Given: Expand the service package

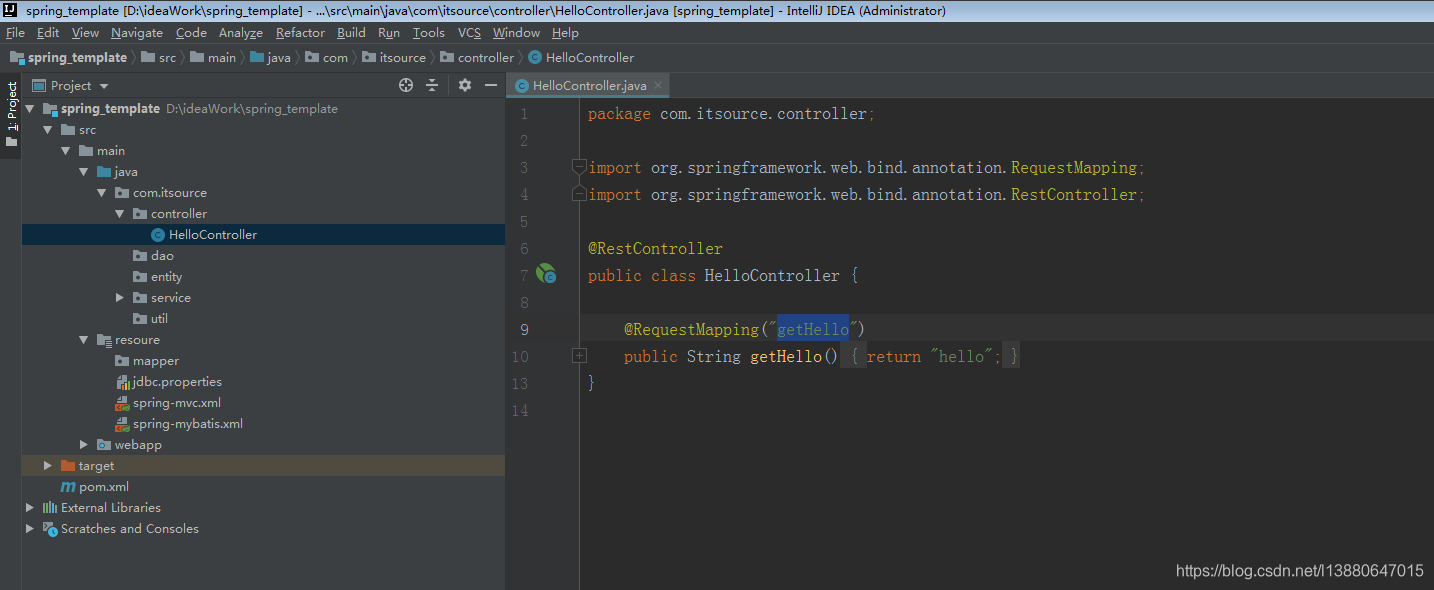Looking at the screenshot, I should point(120,298).
